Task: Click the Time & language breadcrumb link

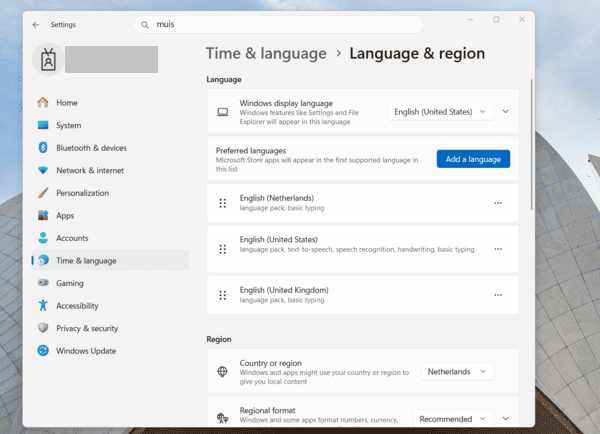Action: [x=266, y=54]
